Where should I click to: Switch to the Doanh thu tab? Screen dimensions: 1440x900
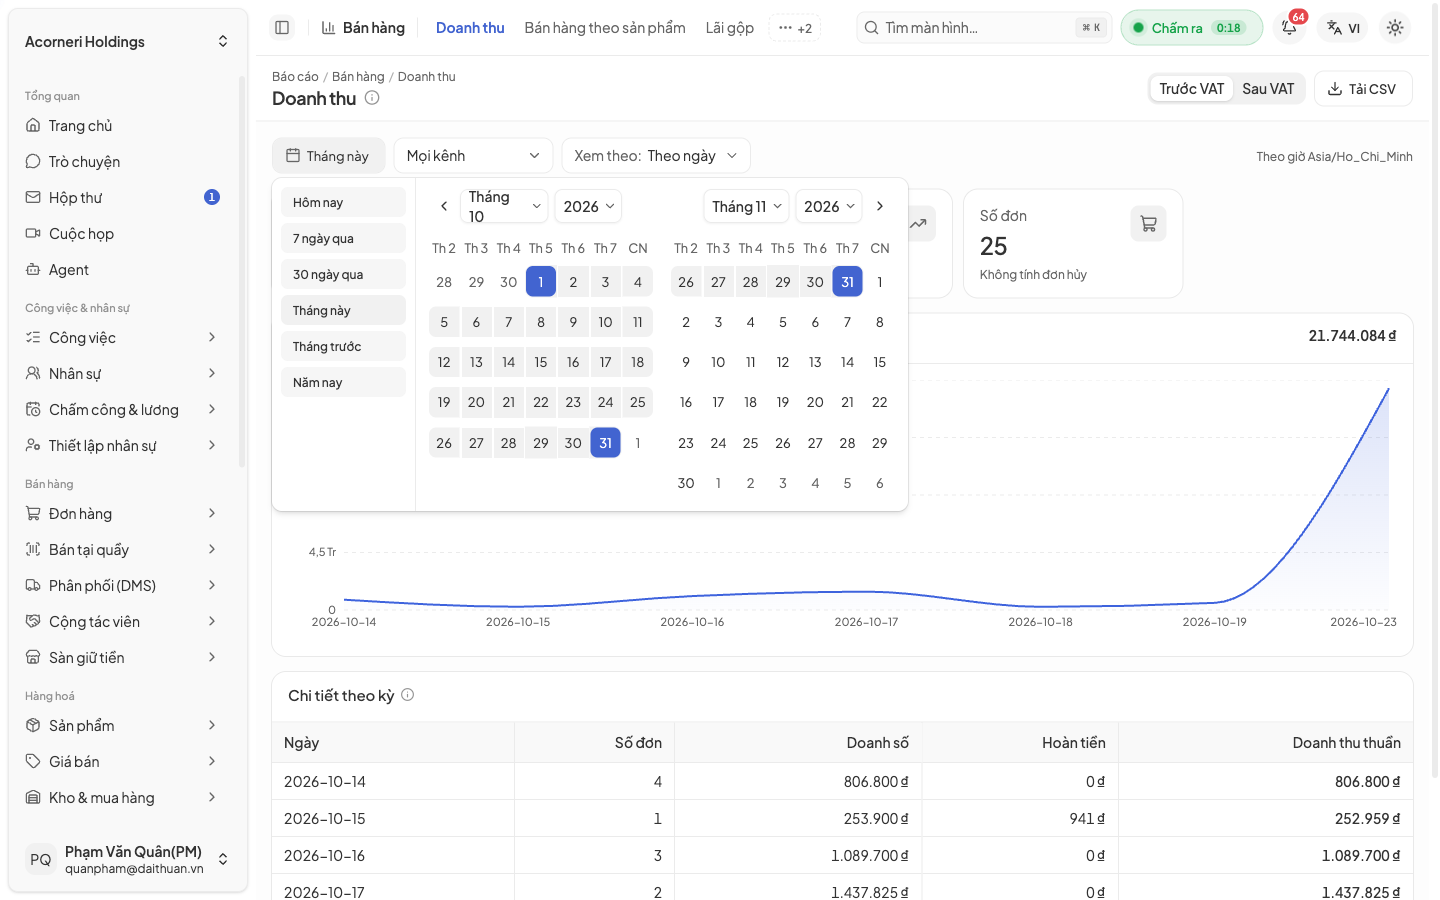pyautogui.click(x=470, y=28)
